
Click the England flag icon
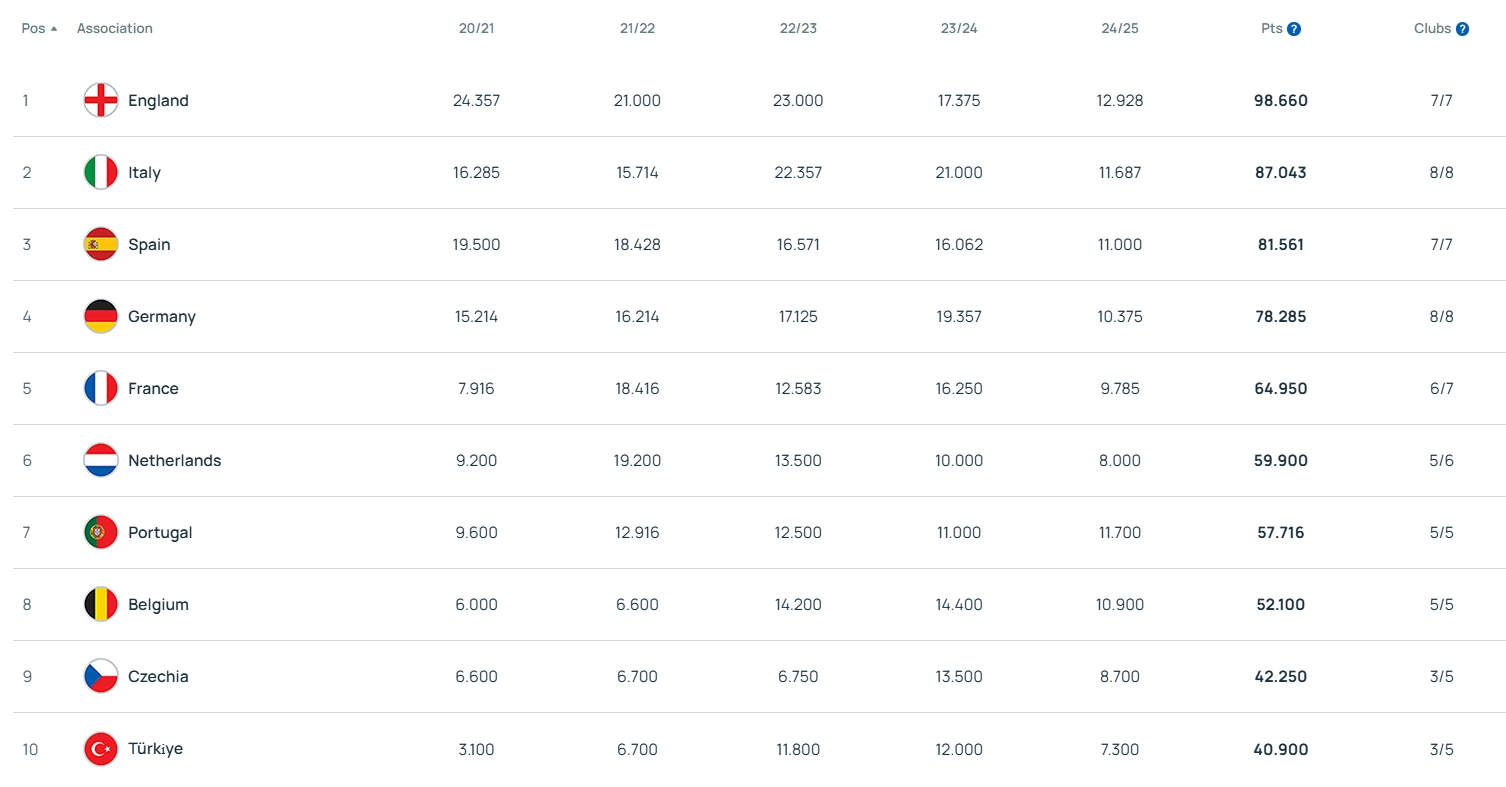pyautogui.click(x=101, y=101)
